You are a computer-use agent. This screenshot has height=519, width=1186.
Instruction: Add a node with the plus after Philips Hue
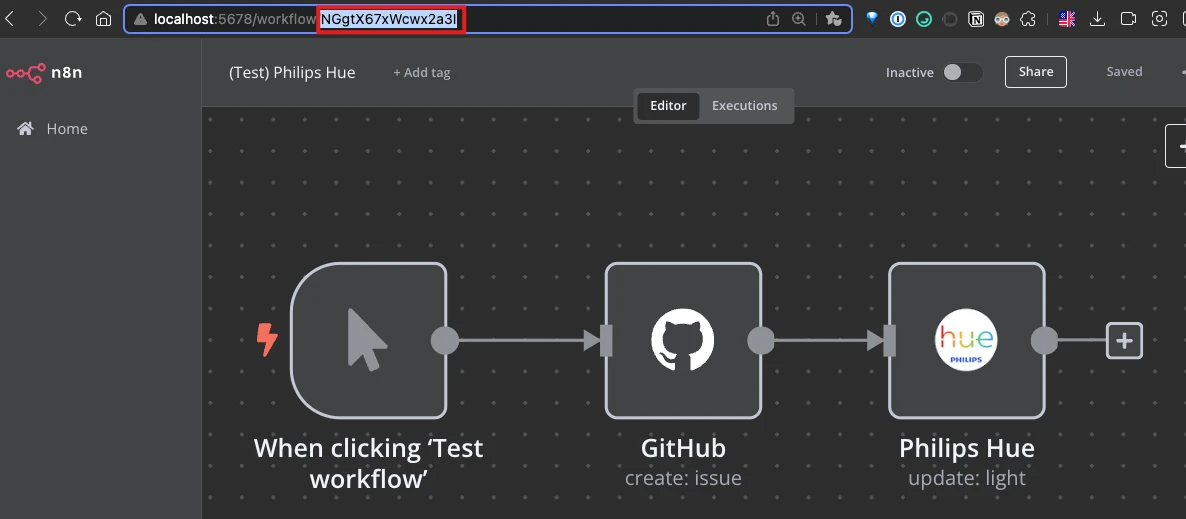click(1124, 340)
